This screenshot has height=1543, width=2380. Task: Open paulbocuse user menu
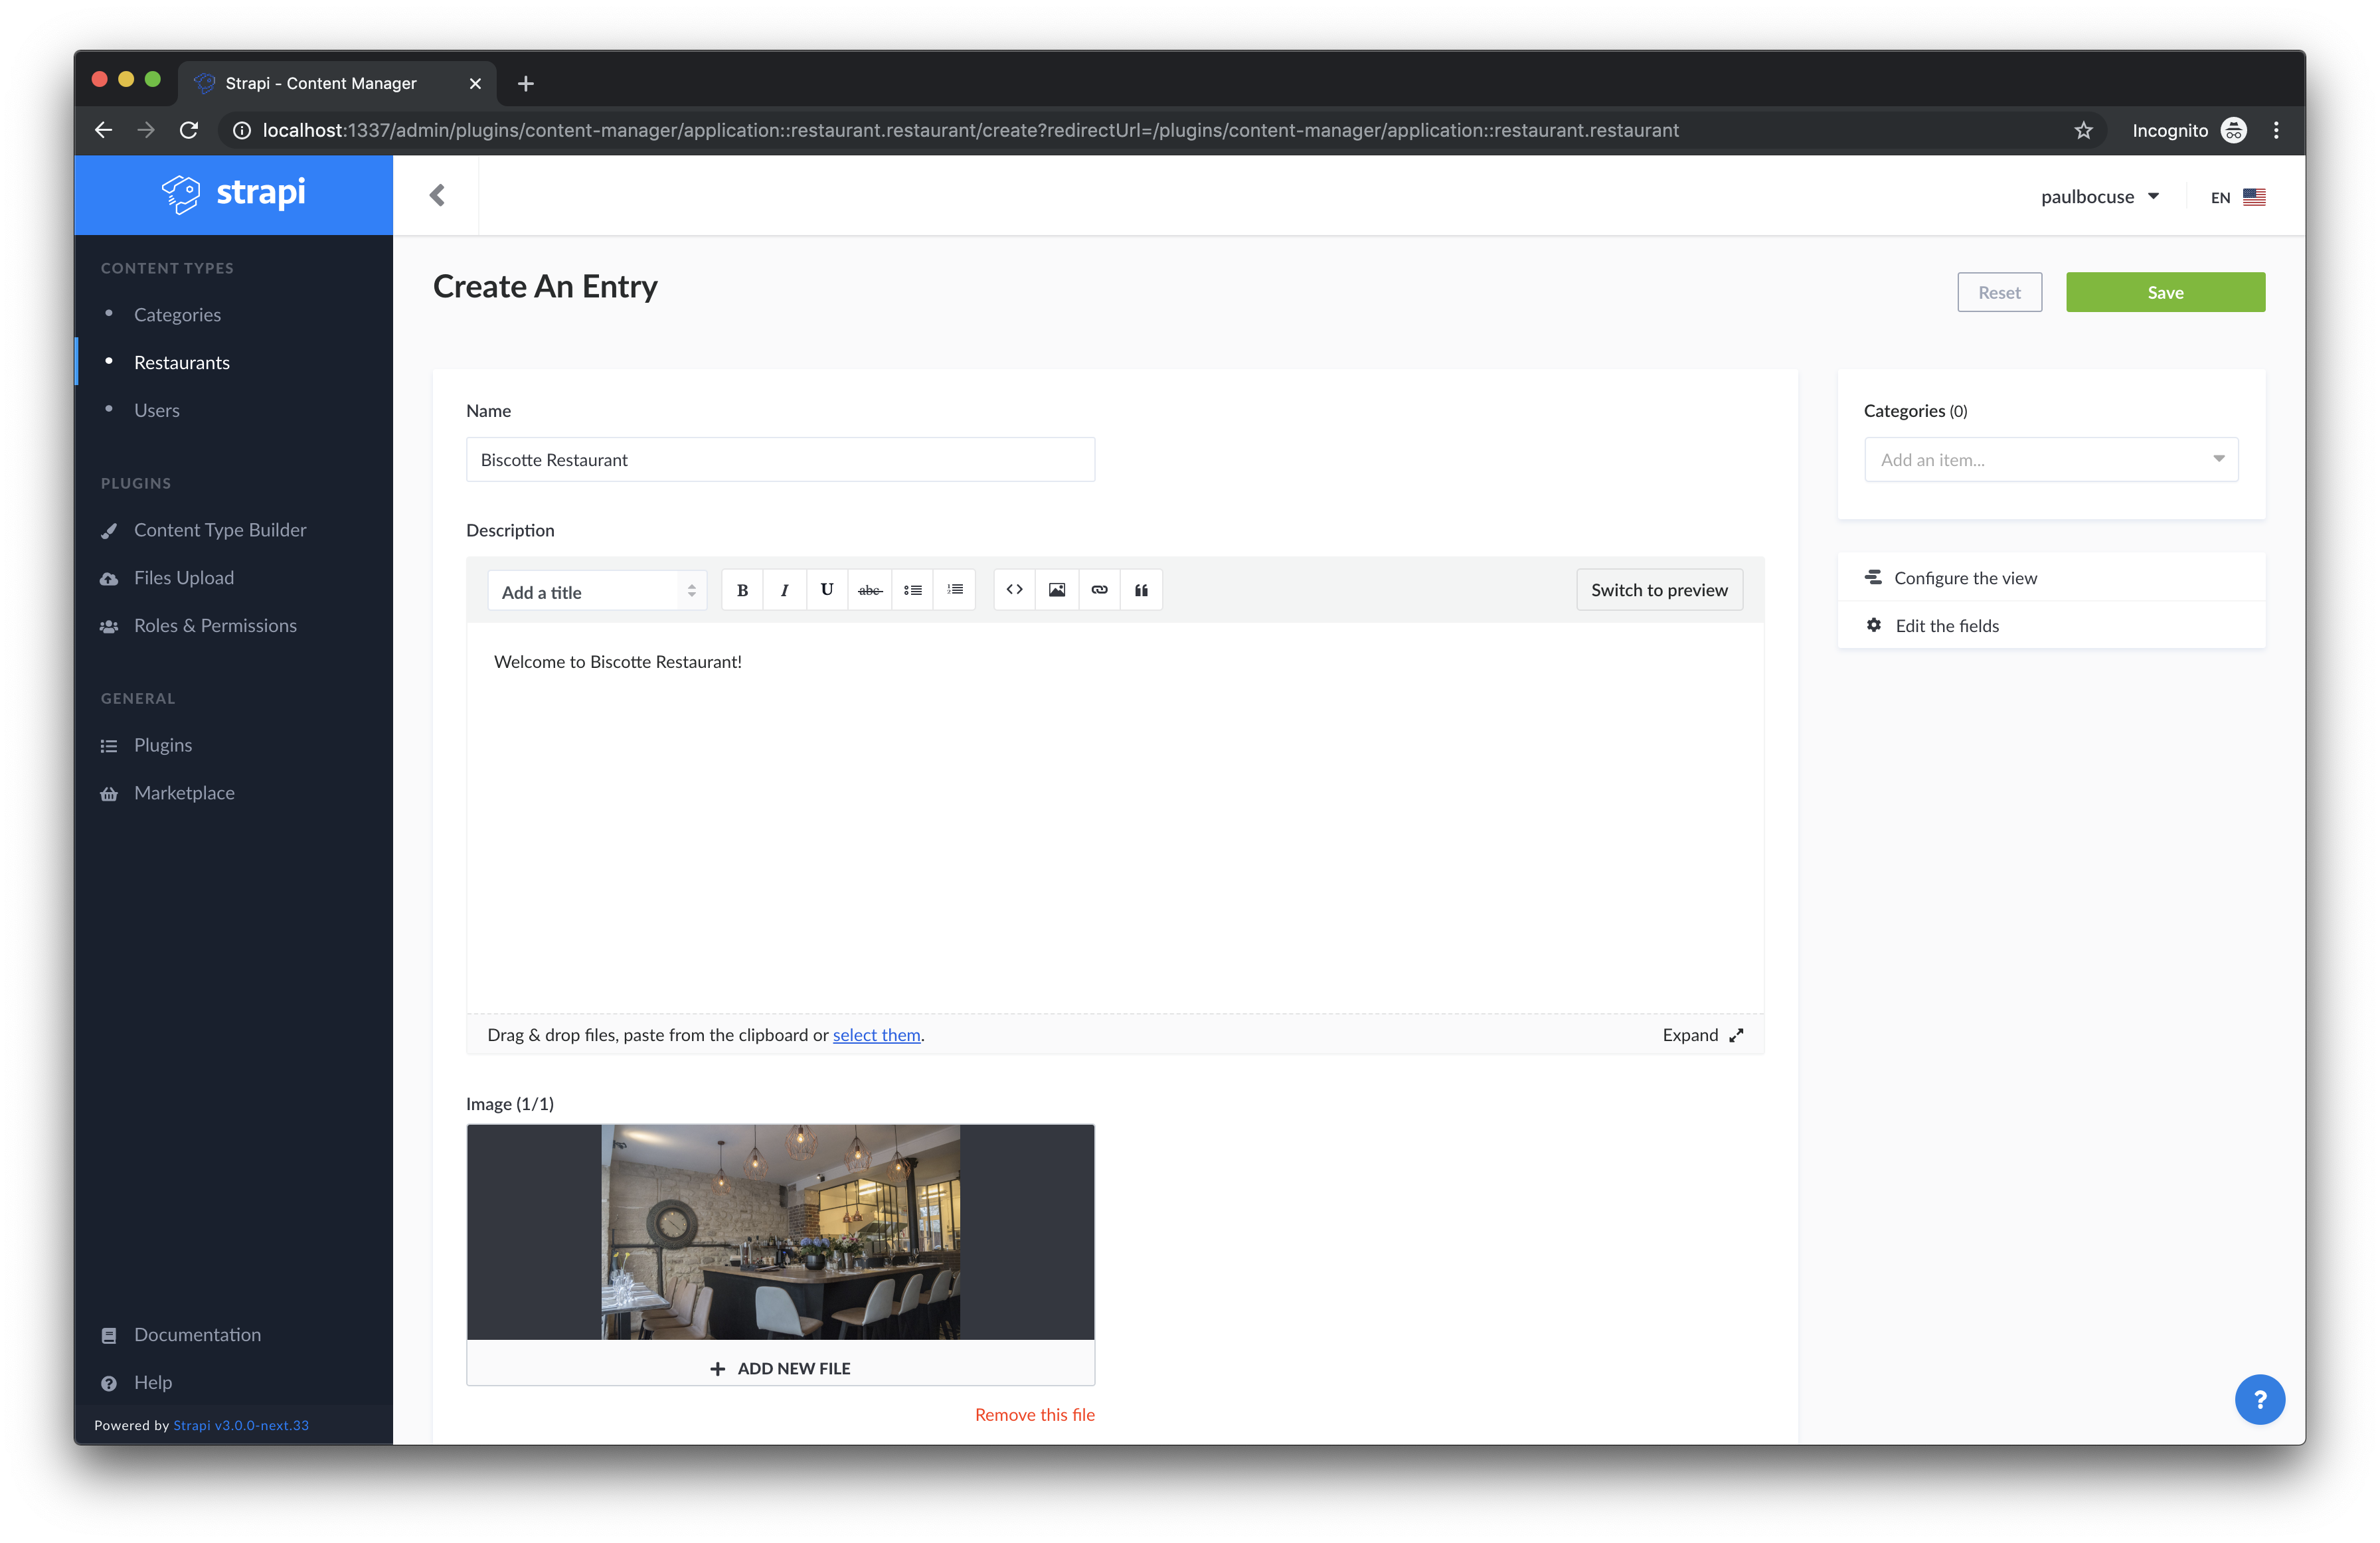point(2099,197)
